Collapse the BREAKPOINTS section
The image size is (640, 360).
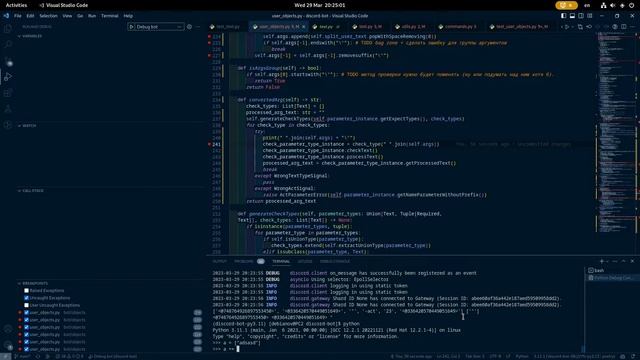click(x=33, y=284)
